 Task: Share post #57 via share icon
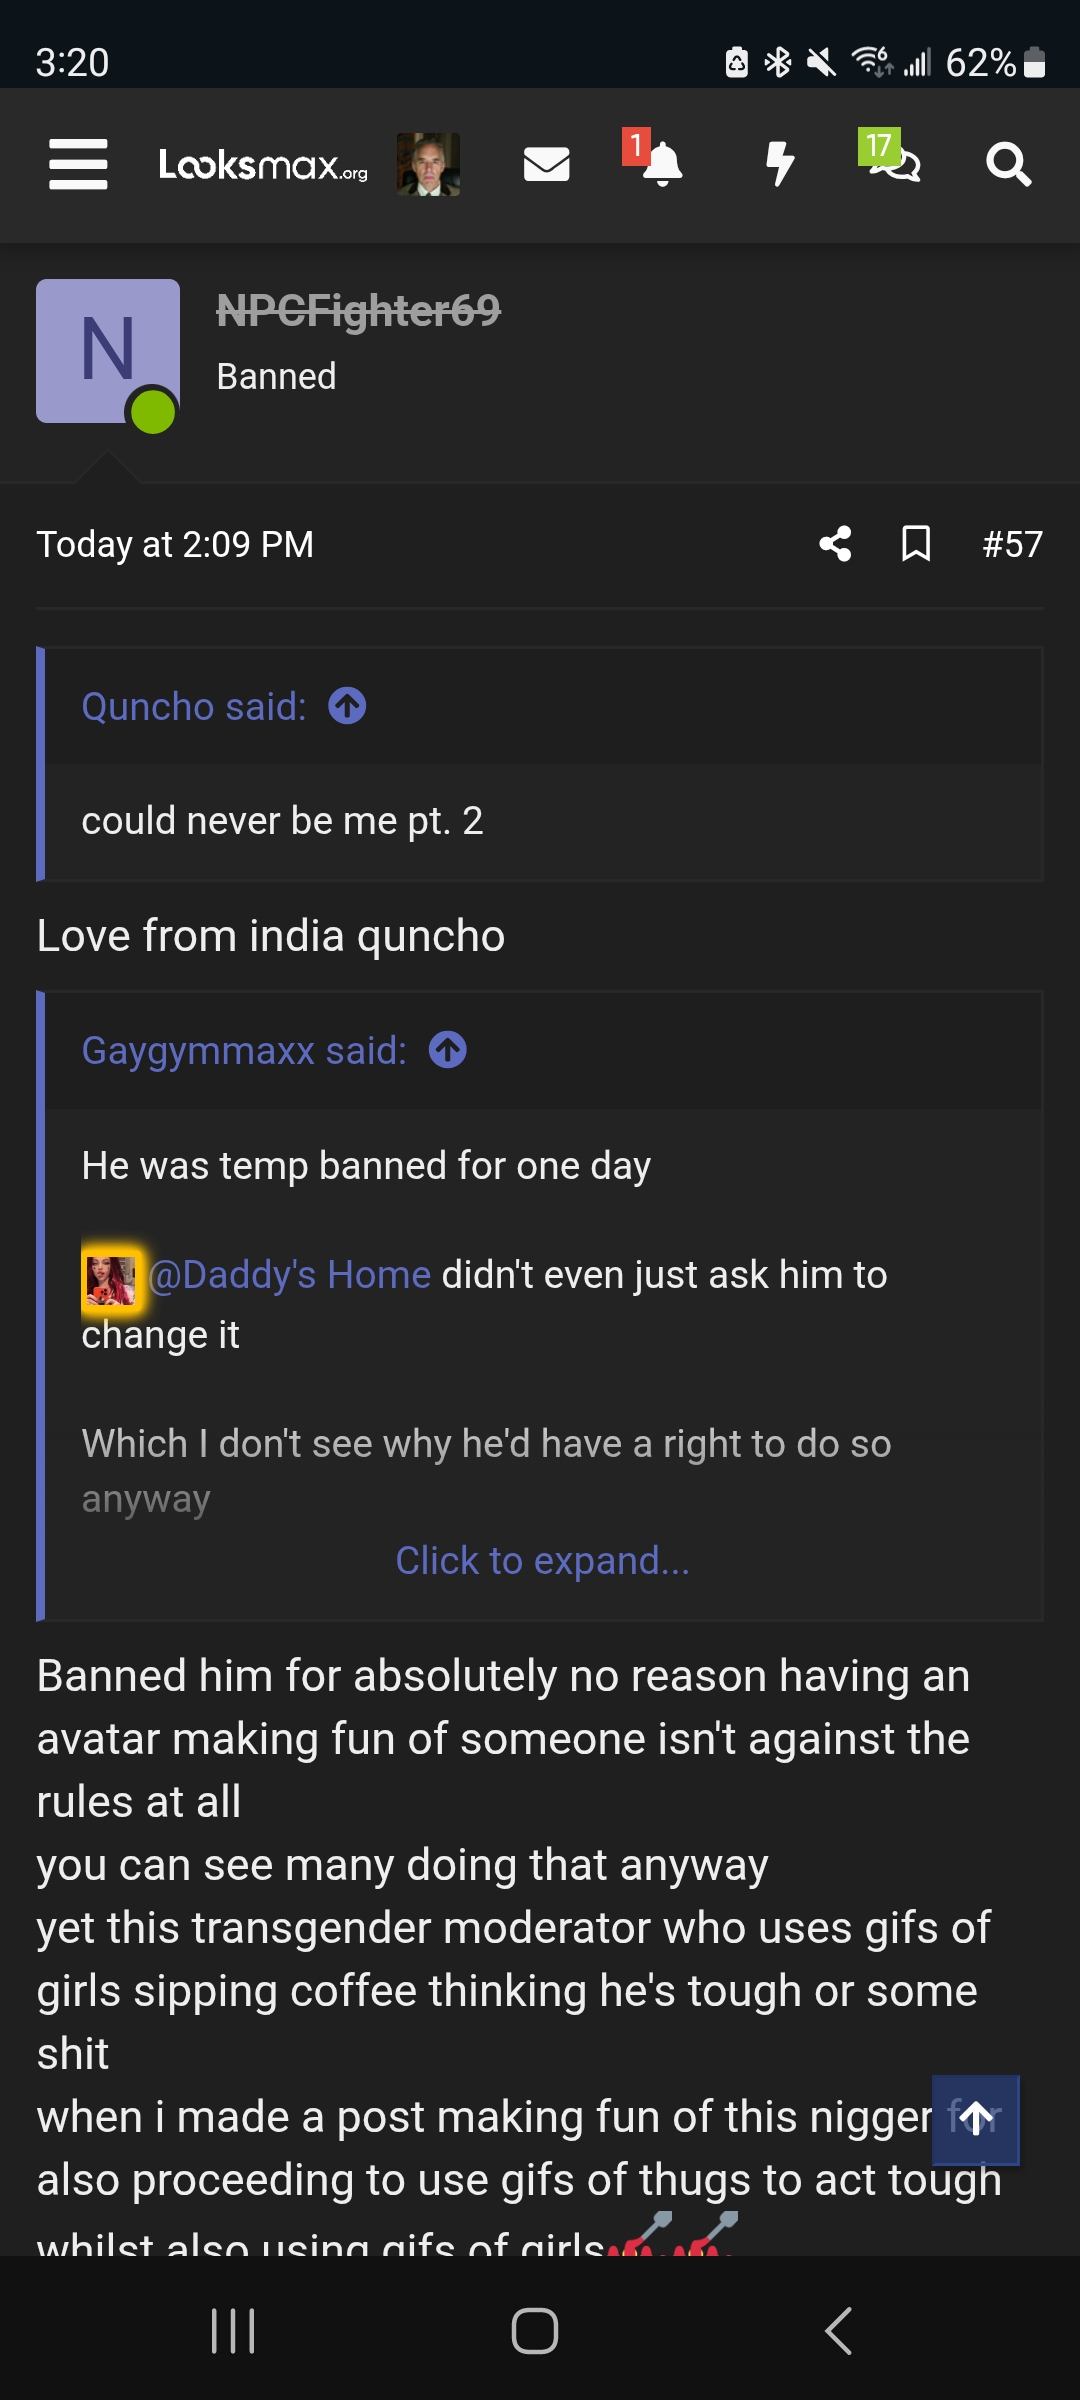coord(835,544)
